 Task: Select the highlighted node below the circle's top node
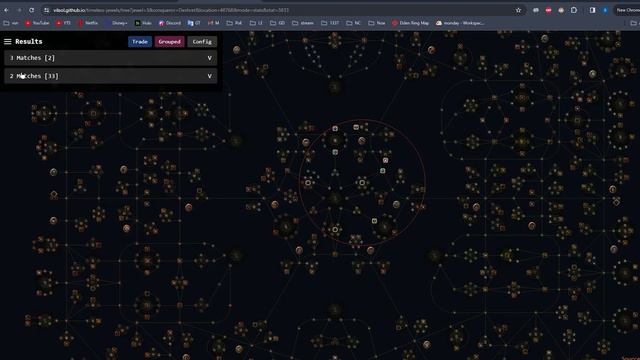335,152
